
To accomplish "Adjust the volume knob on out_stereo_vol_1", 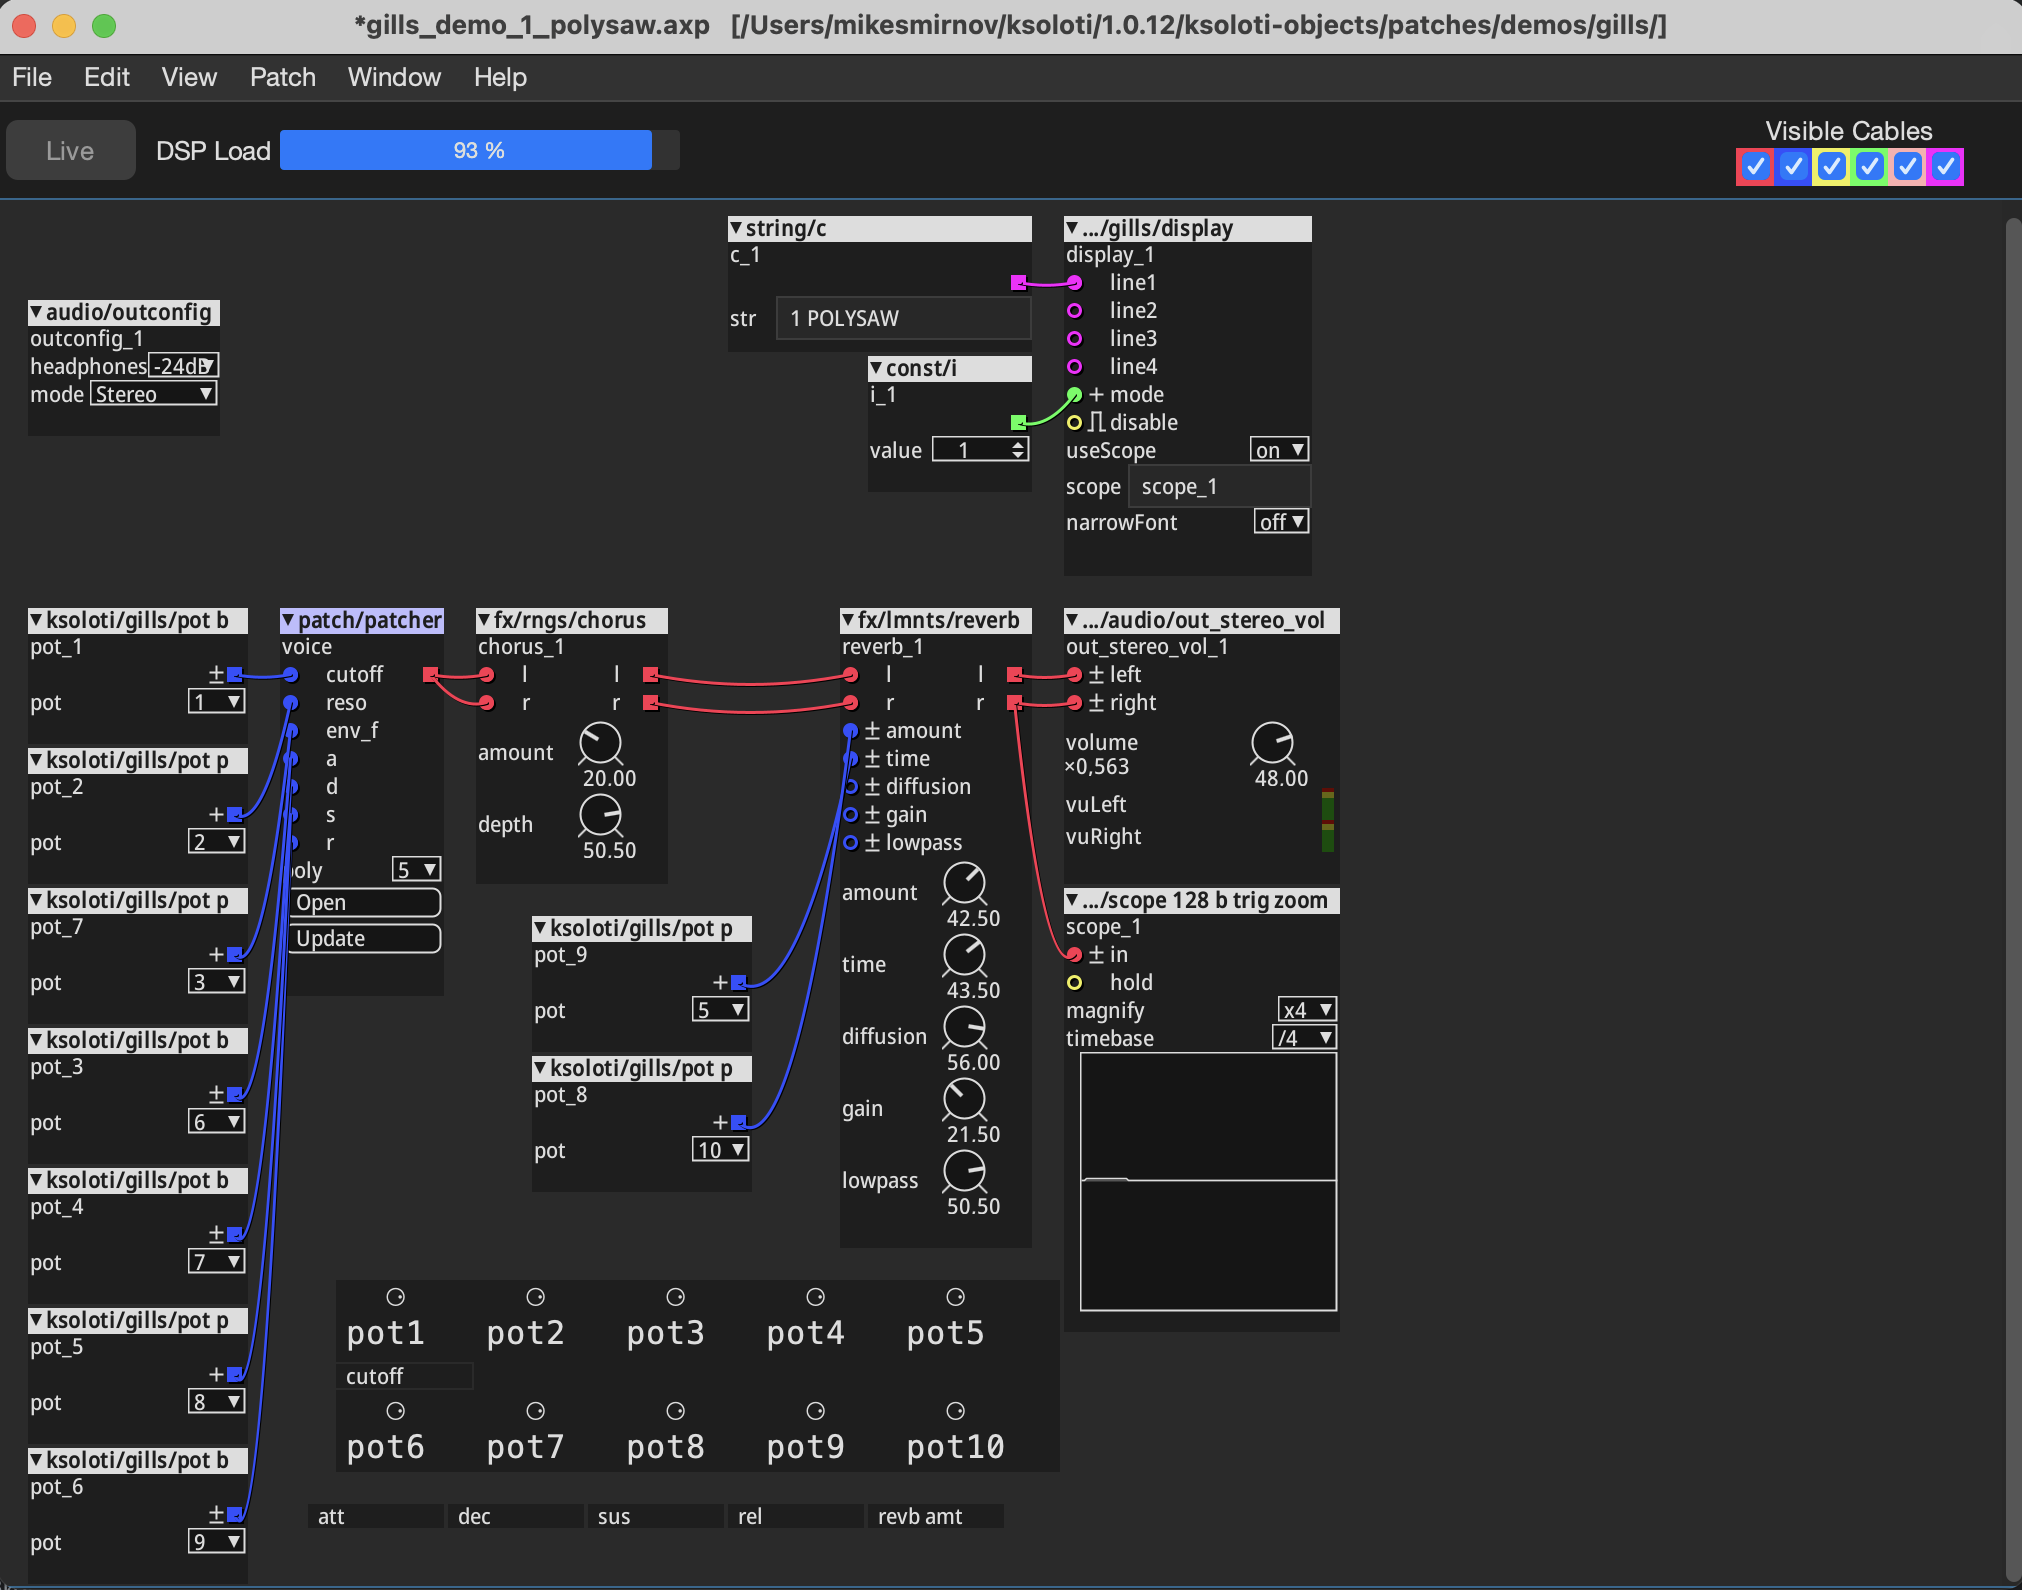I will [x=1273, y=743].
